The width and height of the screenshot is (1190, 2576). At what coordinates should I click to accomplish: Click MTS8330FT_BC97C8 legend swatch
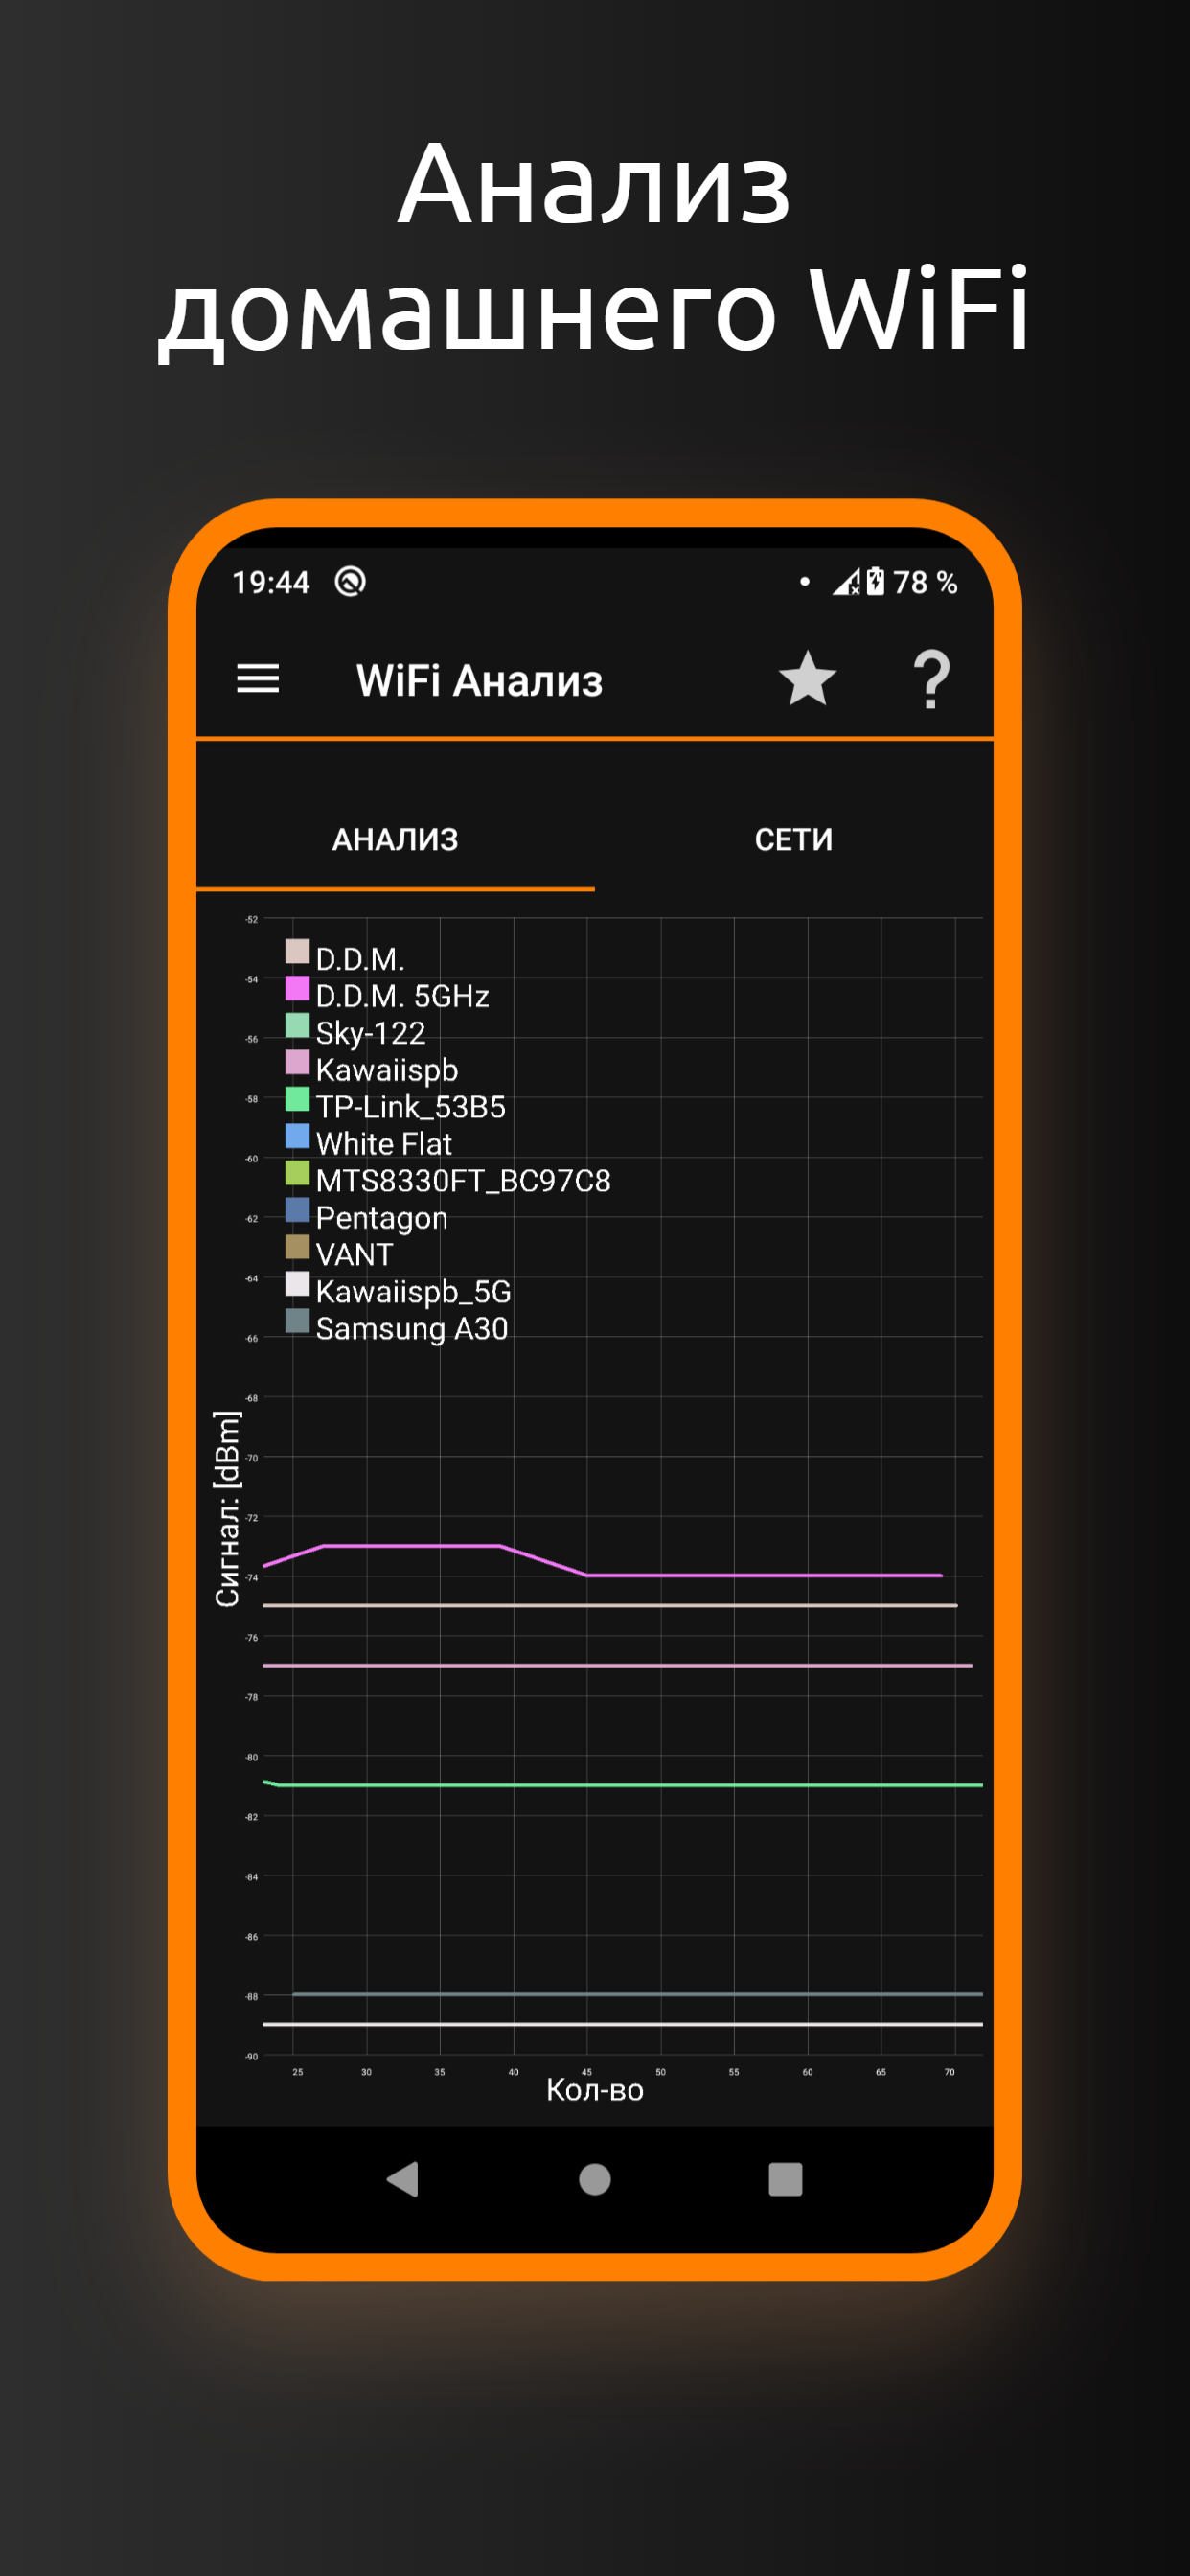[297, 1173]
